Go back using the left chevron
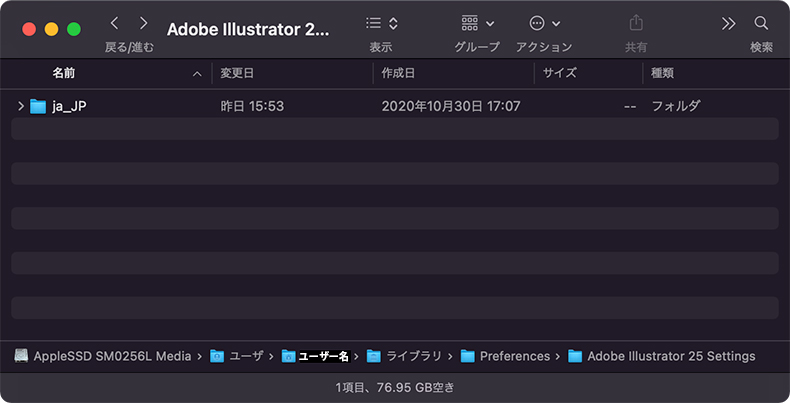Screen dimensions: 790x403 [114, 23]
